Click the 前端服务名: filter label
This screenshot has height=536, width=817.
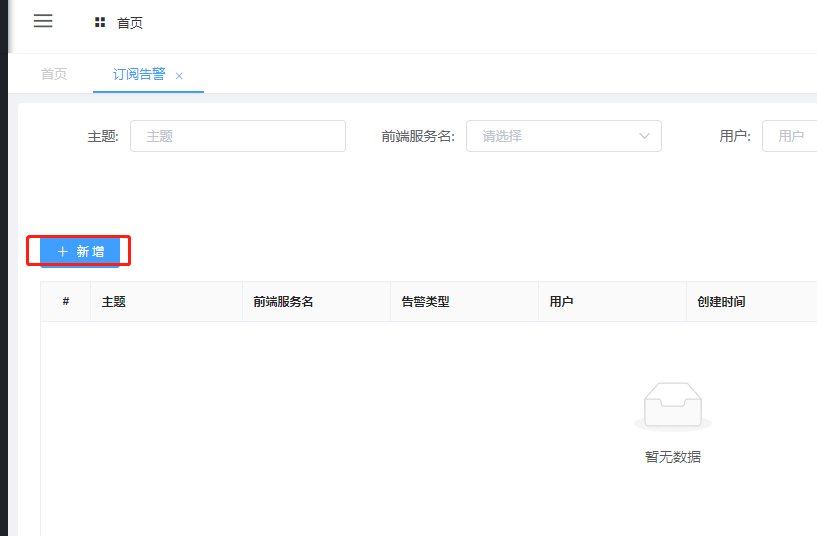pyautogui.click(x=418, y=136)
